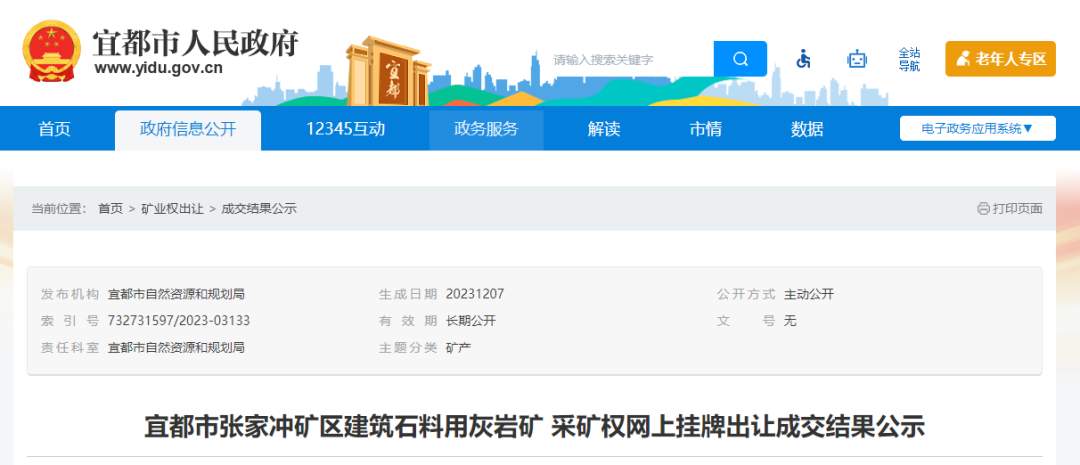1080x465 pixels.
Task: Open the 市情 navigation item
Action: 705,129
